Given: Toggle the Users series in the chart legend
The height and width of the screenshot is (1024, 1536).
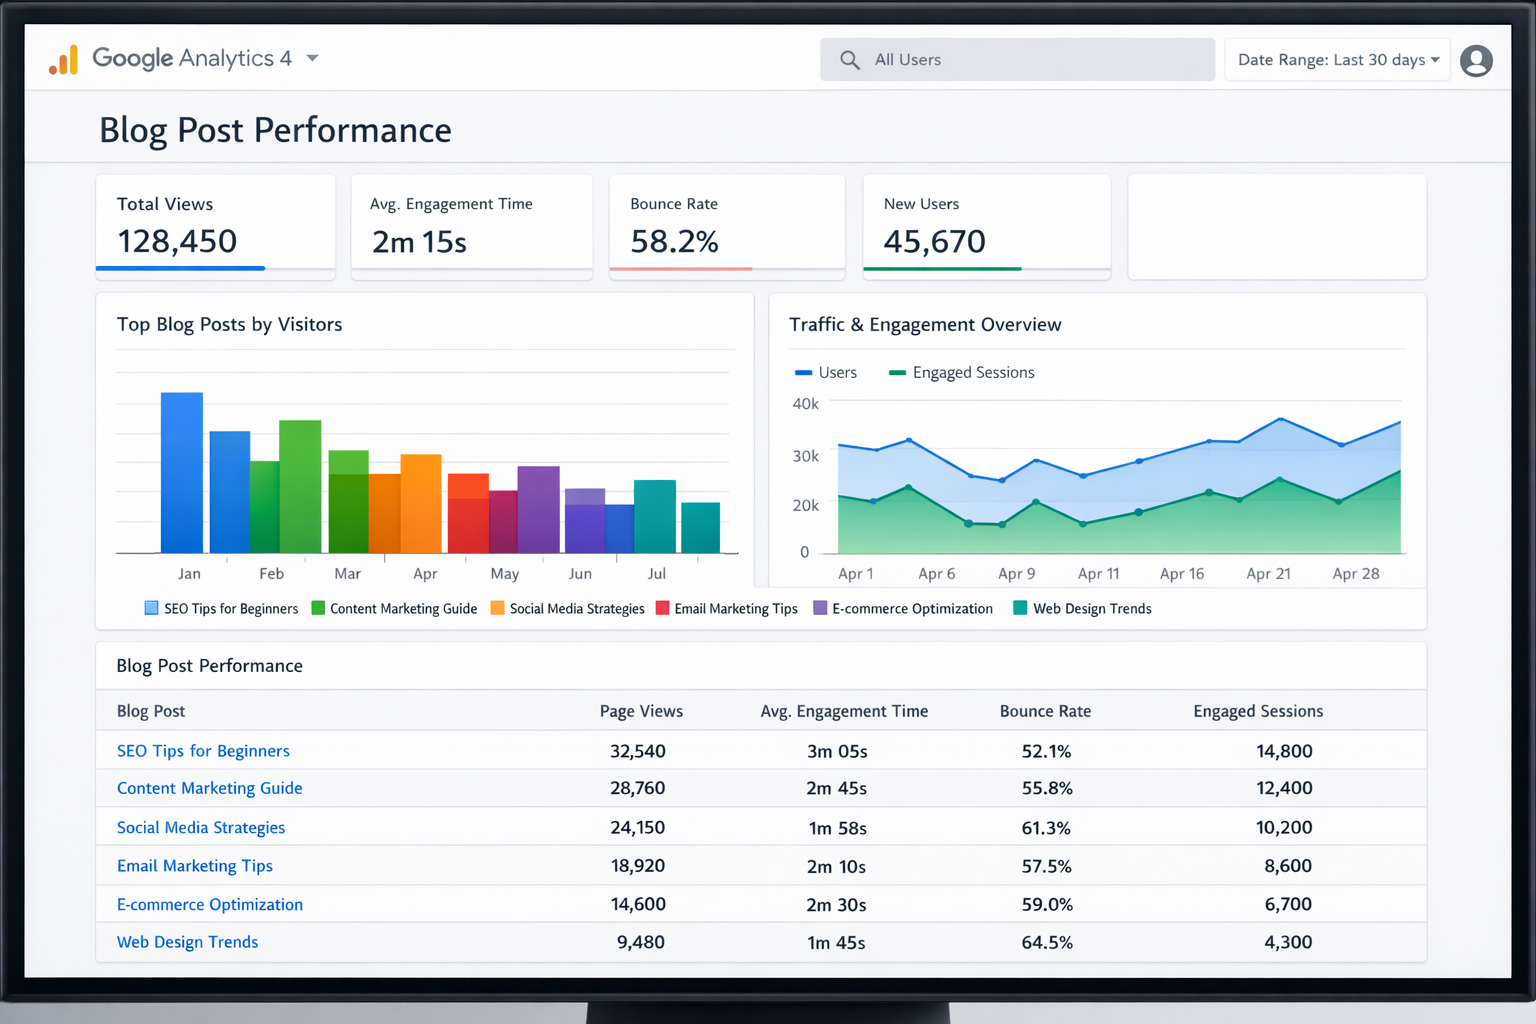Looking at the screenshot, I should point(826,373).
